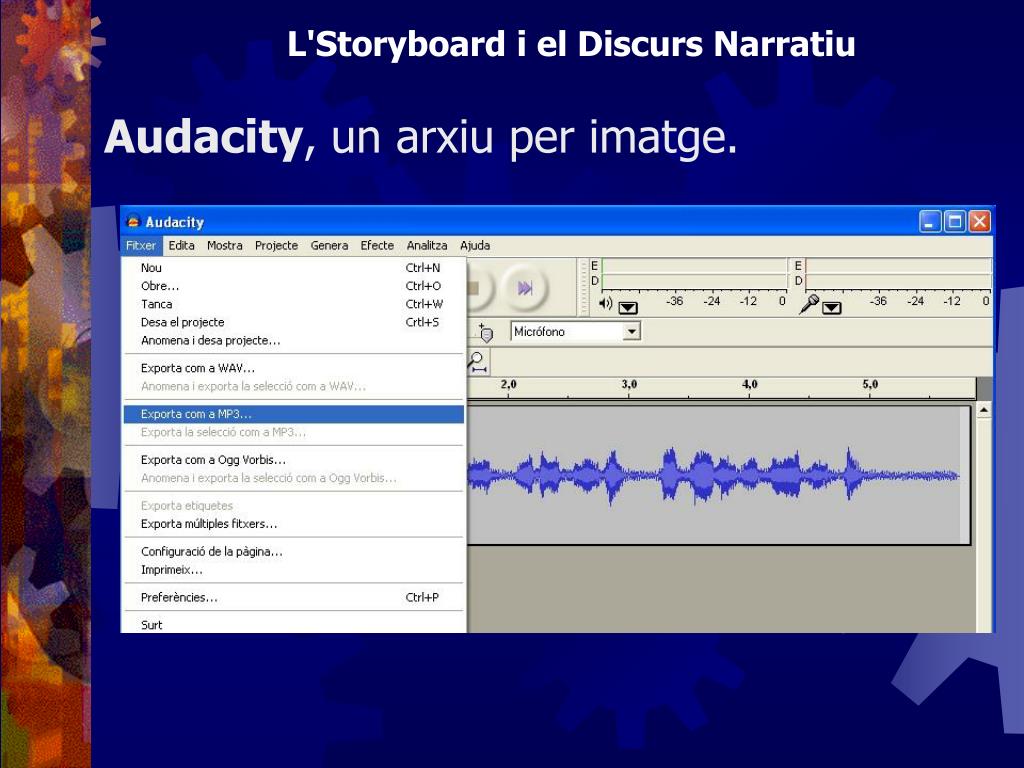The width and height of the screenshot is (1024, 768).
Task: Open the Genera menu
Action: point(329,246)
